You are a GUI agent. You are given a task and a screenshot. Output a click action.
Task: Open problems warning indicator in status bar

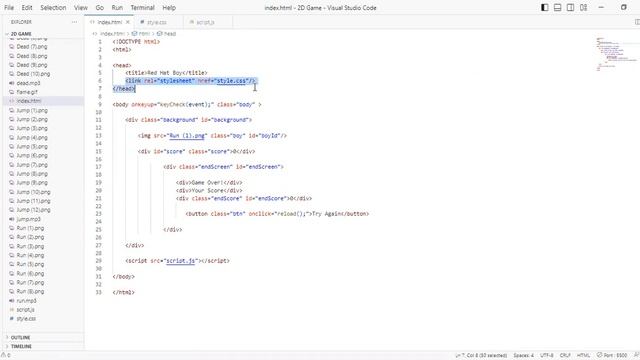coord(6,355)
